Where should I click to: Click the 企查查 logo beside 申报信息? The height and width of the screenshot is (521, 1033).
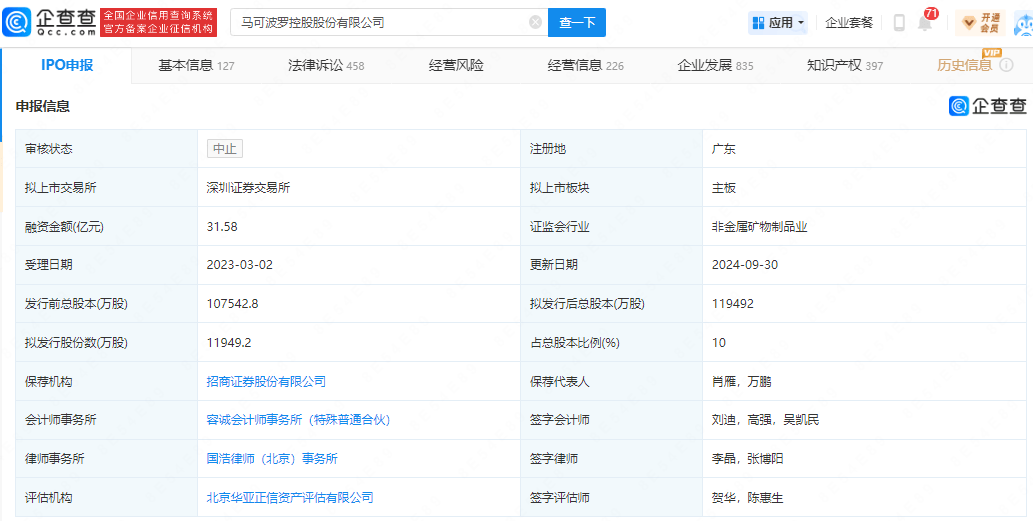pyautogui.click(x=988, y=105)
